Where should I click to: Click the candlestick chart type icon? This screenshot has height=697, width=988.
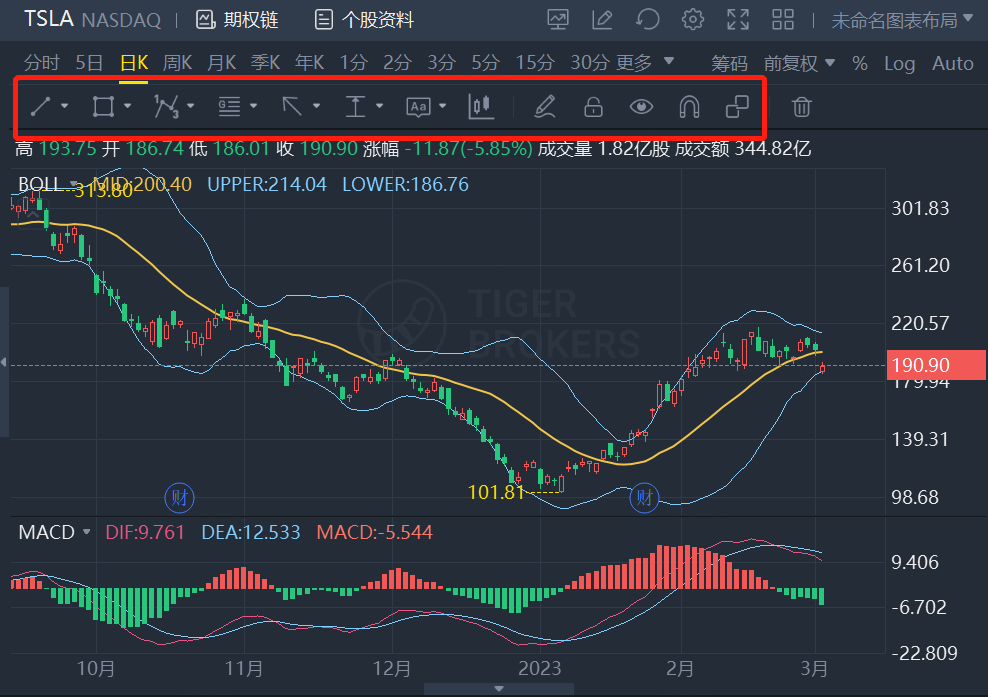(481, 107)
